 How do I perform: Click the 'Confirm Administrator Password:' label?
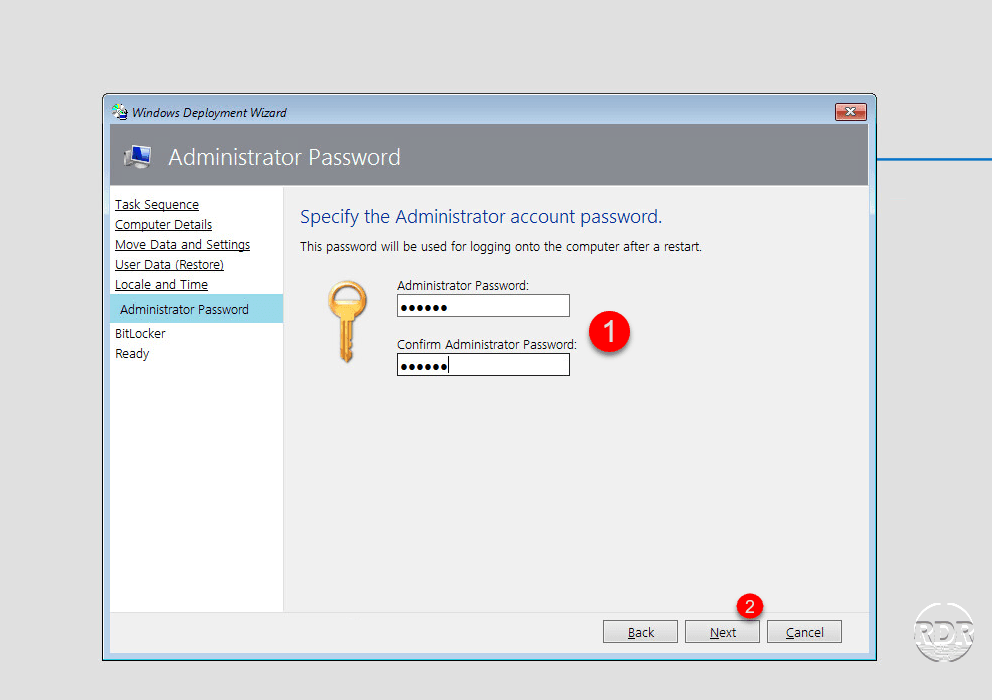pyautogui.click(x=487, y=344)
